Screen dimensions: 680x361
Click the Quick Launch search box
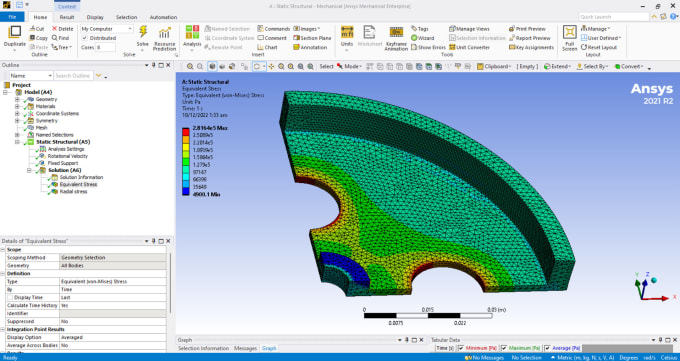613,16
